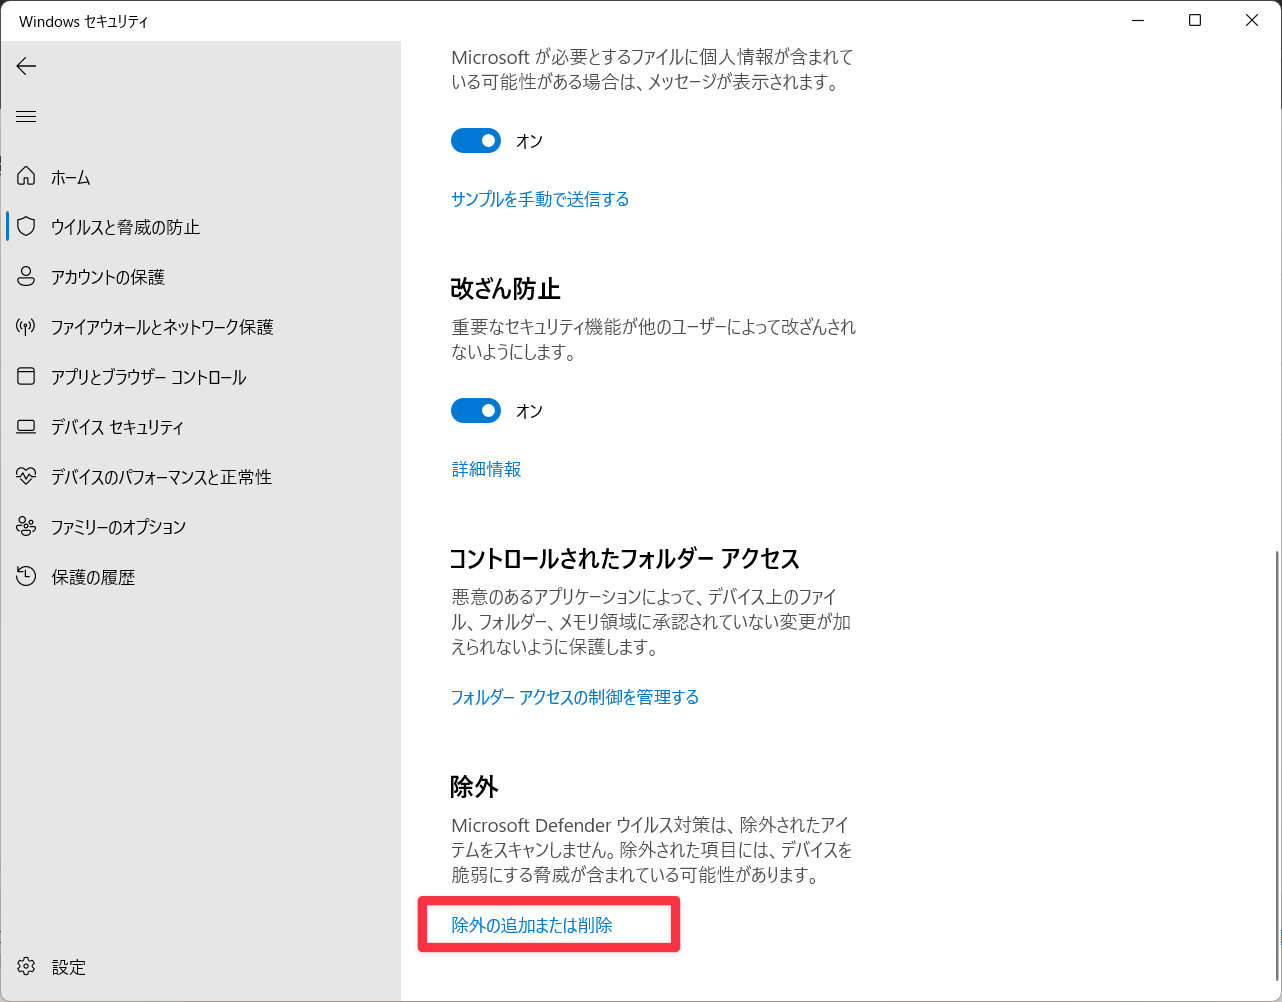Viewport: 1282px width, 1002px height.
Task: Click the コントロールされたフォルダー アクセス heading
Action: coord(625,558)
